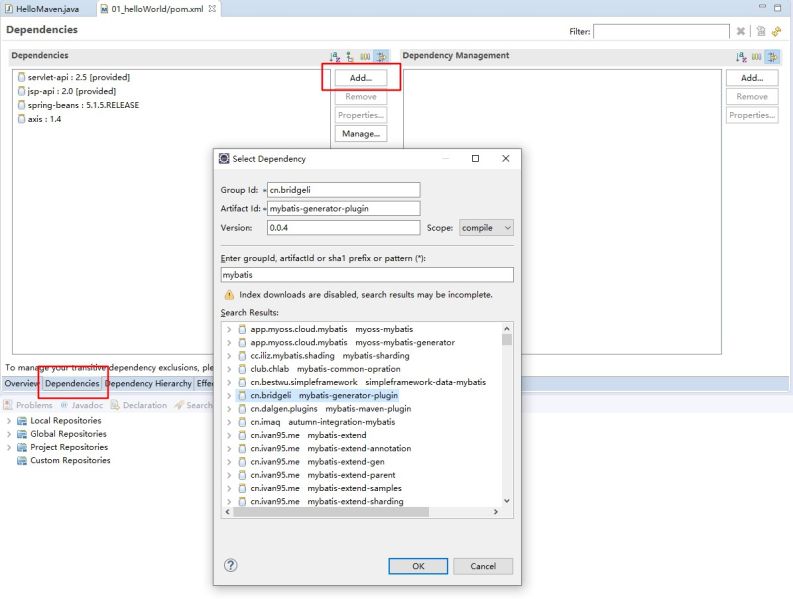Click the Global Repositories folder icon
The height and width of the screenshot is (599, 793).
(22, 434)
